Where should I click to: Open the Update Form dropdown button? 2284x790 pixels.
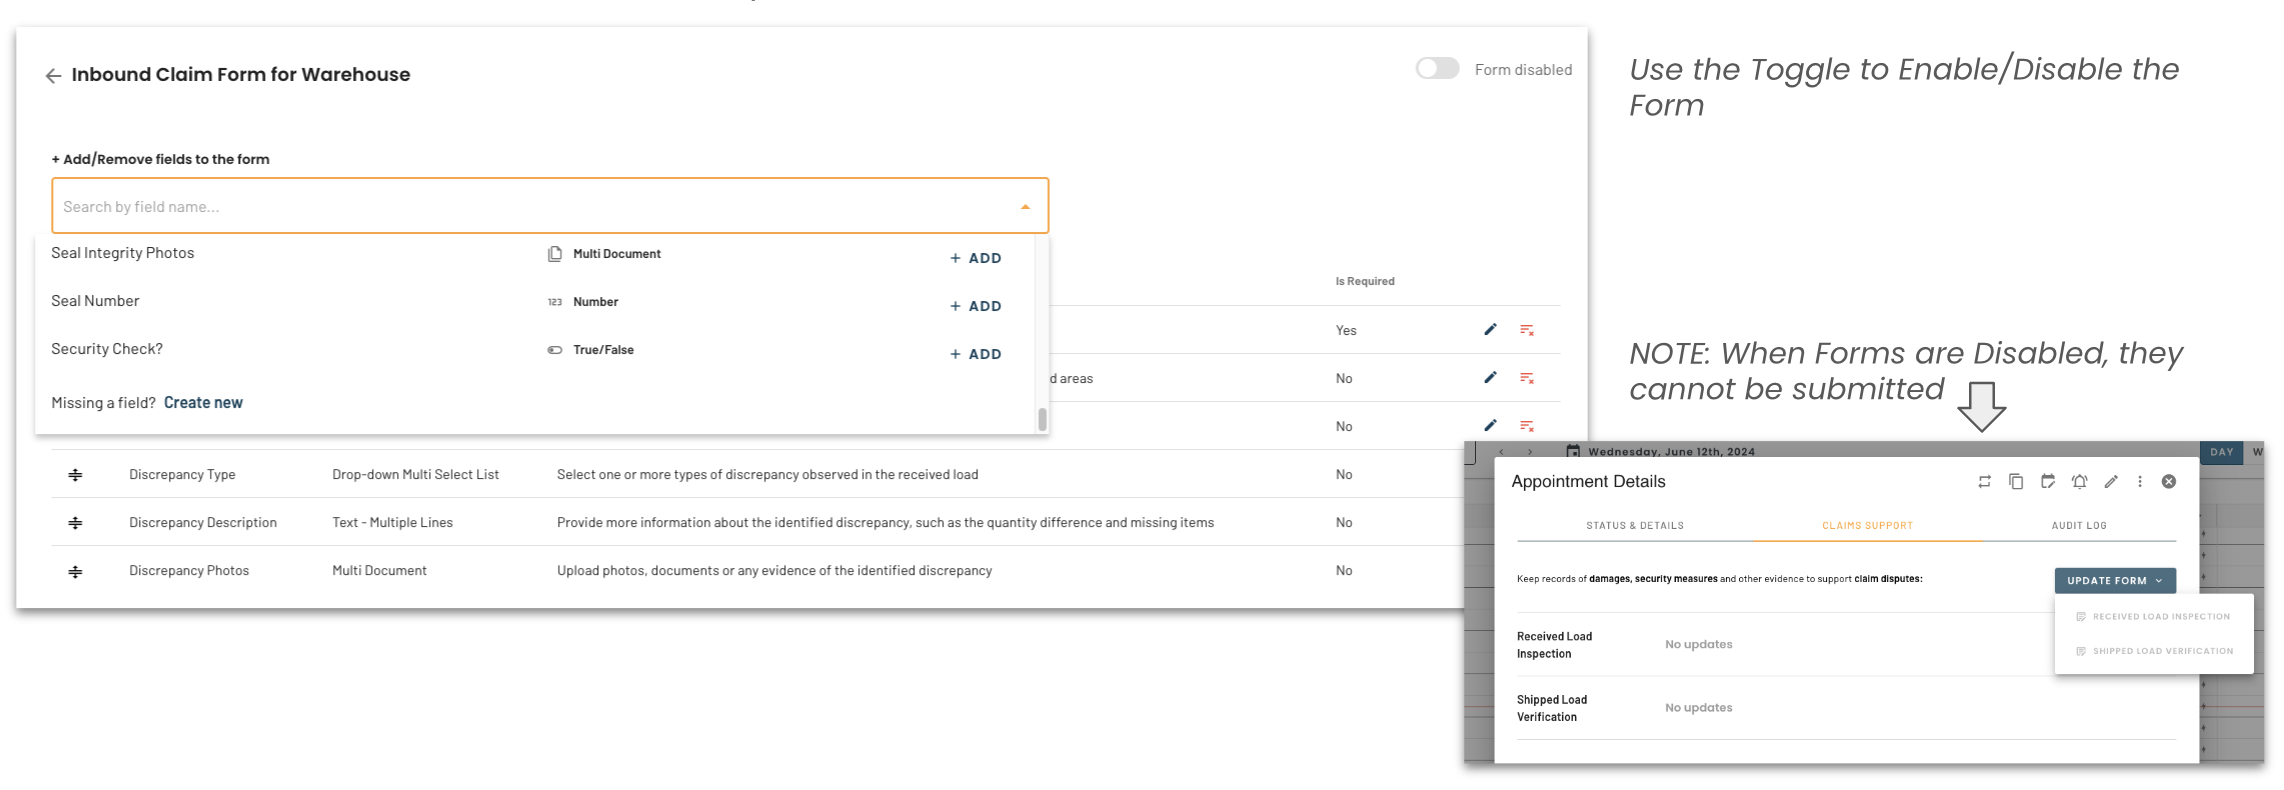[2115, 580]
